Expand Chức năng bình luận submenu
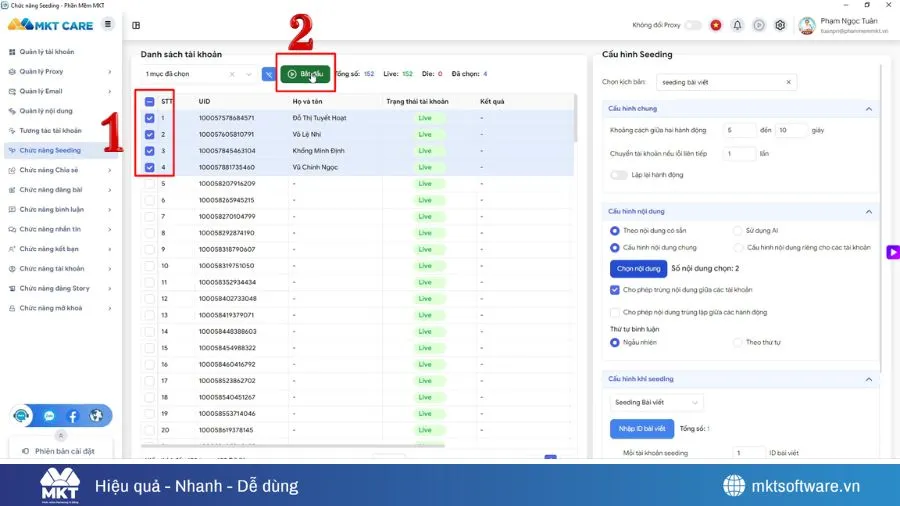 (110, 209)
